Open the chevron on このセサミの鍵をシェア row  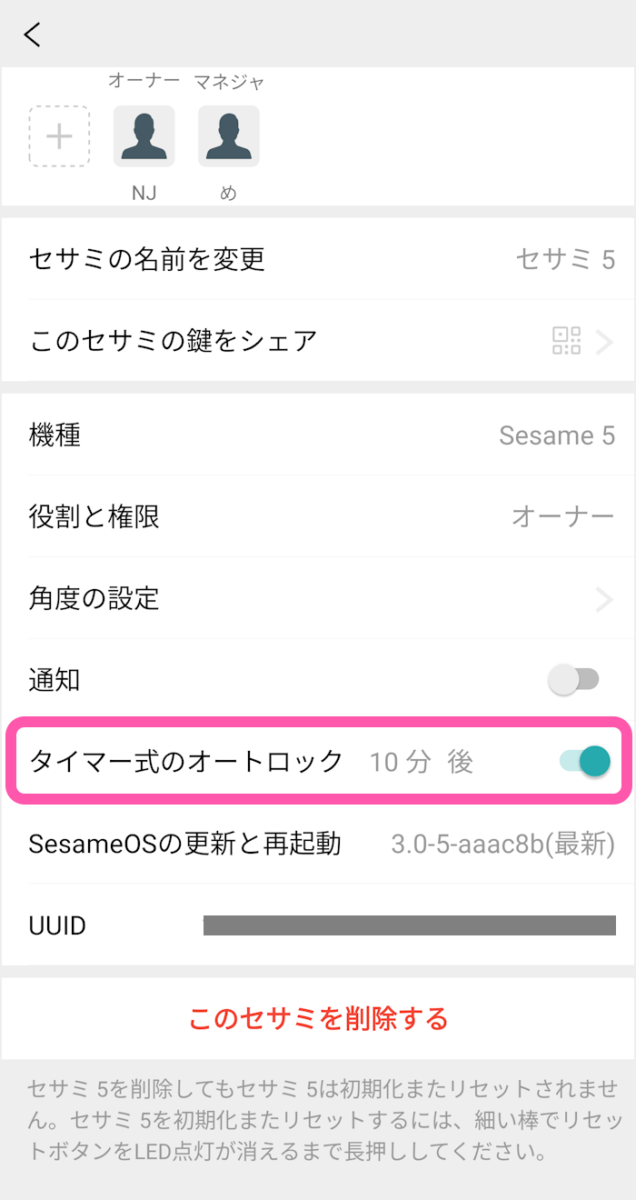(x=606, y=341)
